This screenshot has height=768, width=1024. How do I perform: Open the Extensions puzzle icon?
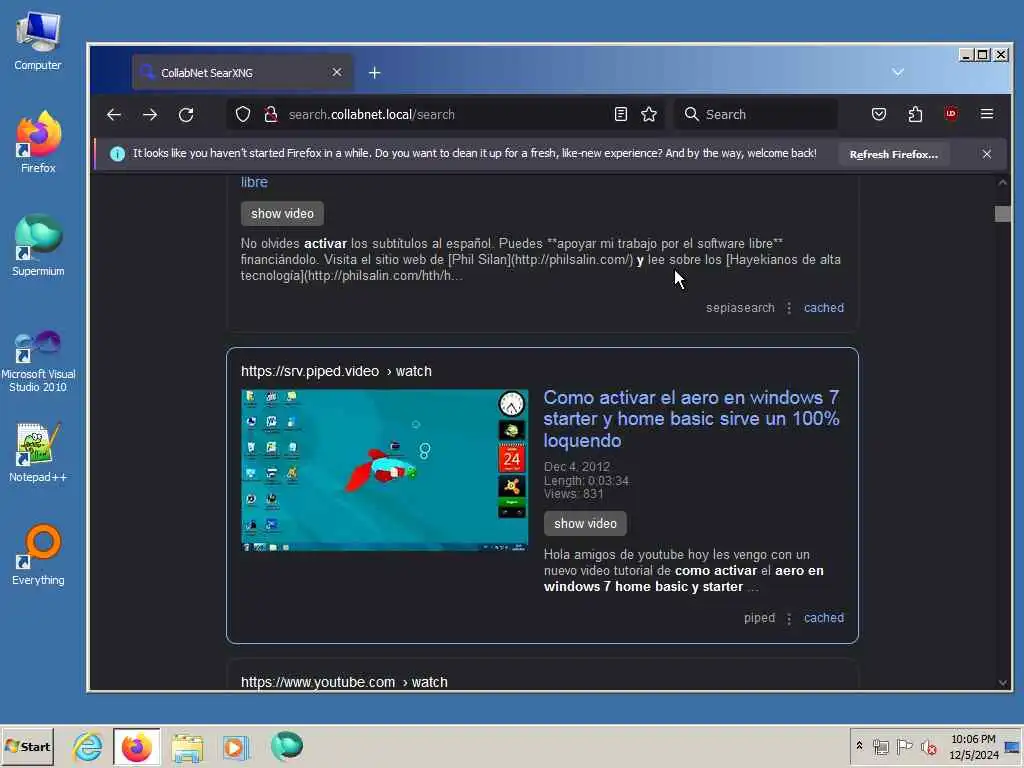[x=915, y=114]
